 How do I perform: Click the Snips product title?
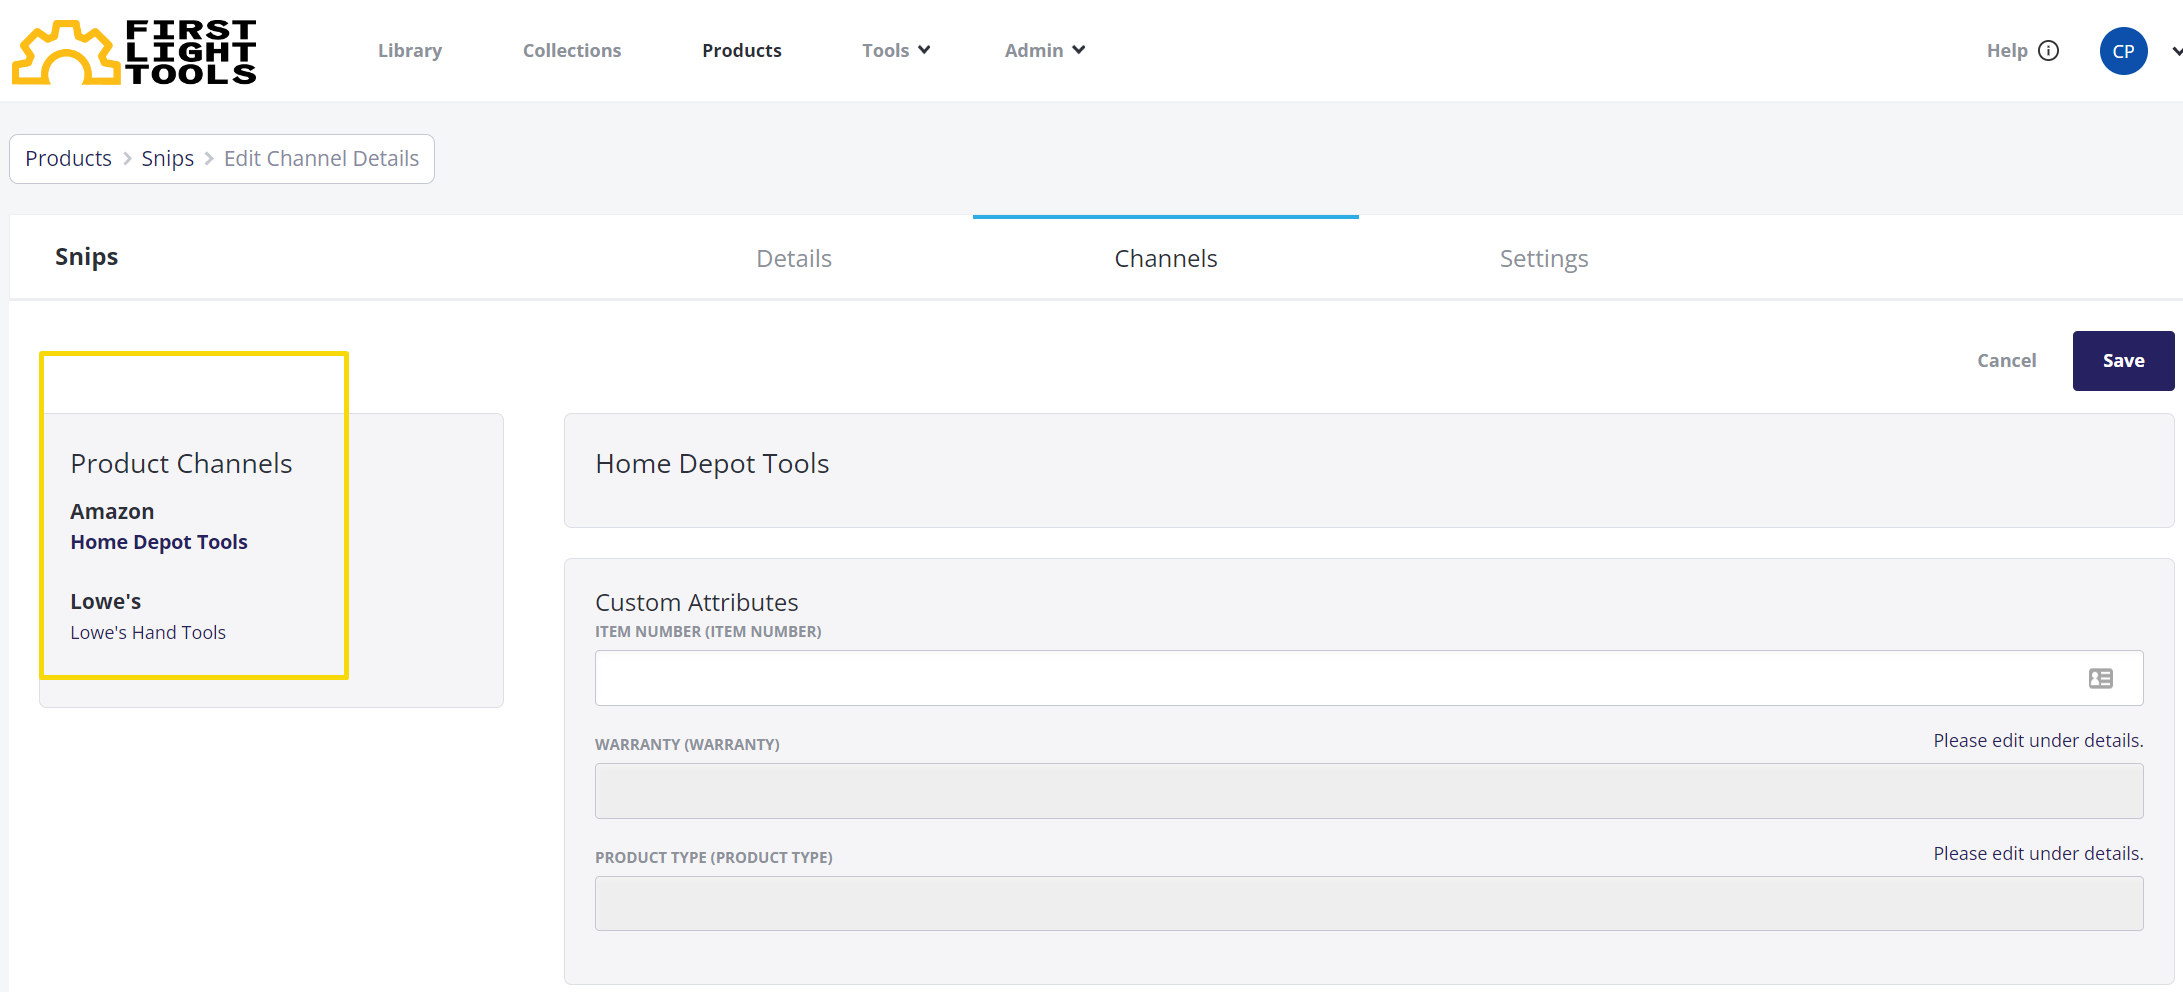[x=86, y=257]
